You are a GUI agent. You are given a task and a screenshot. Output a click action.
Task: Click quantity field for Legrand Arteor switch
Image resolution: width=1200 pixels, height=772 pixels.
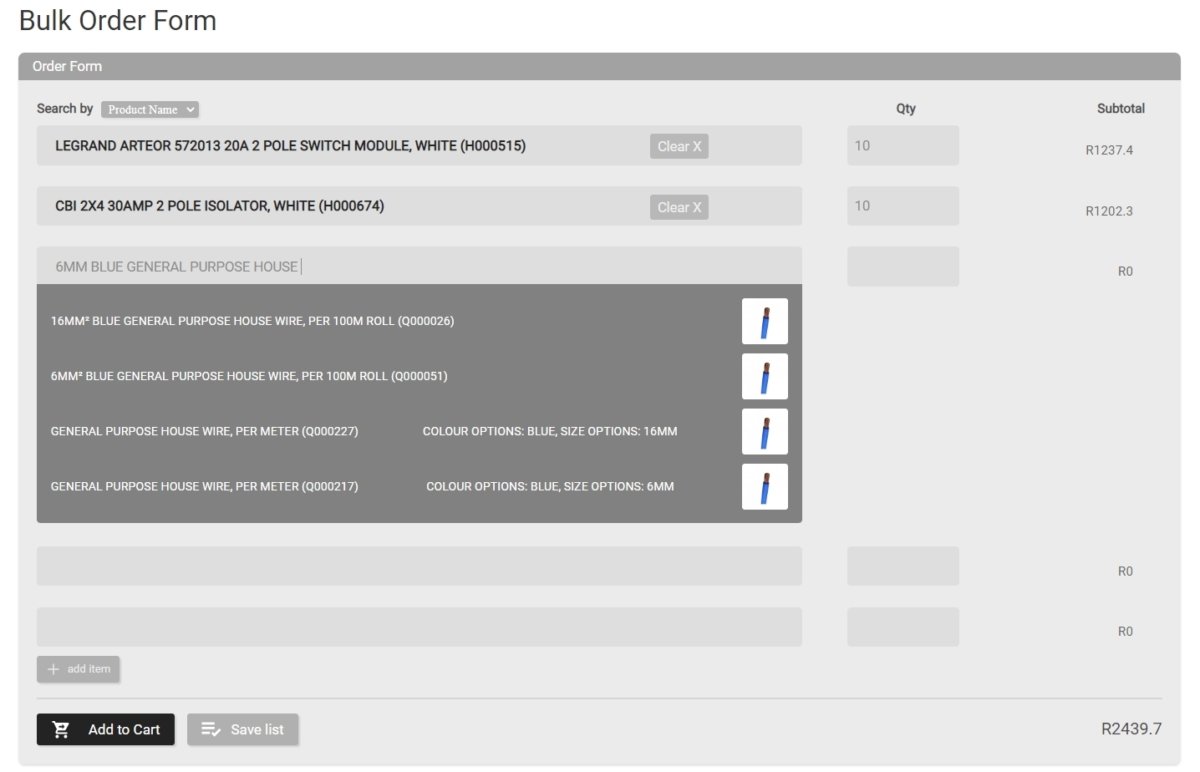point(902,146)
